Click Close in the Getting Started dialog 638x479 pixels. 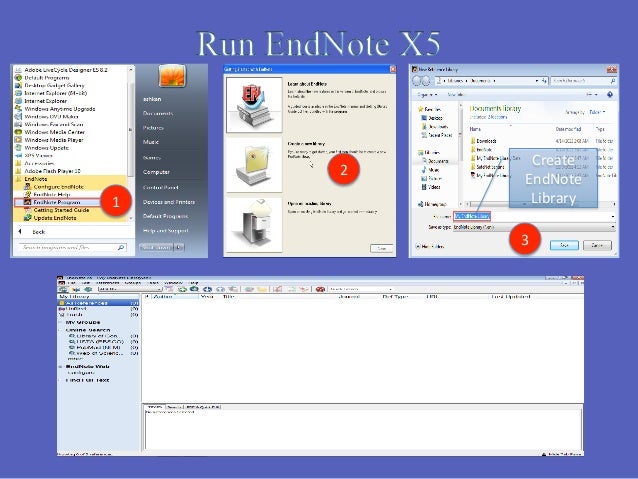tap(382, 248)
